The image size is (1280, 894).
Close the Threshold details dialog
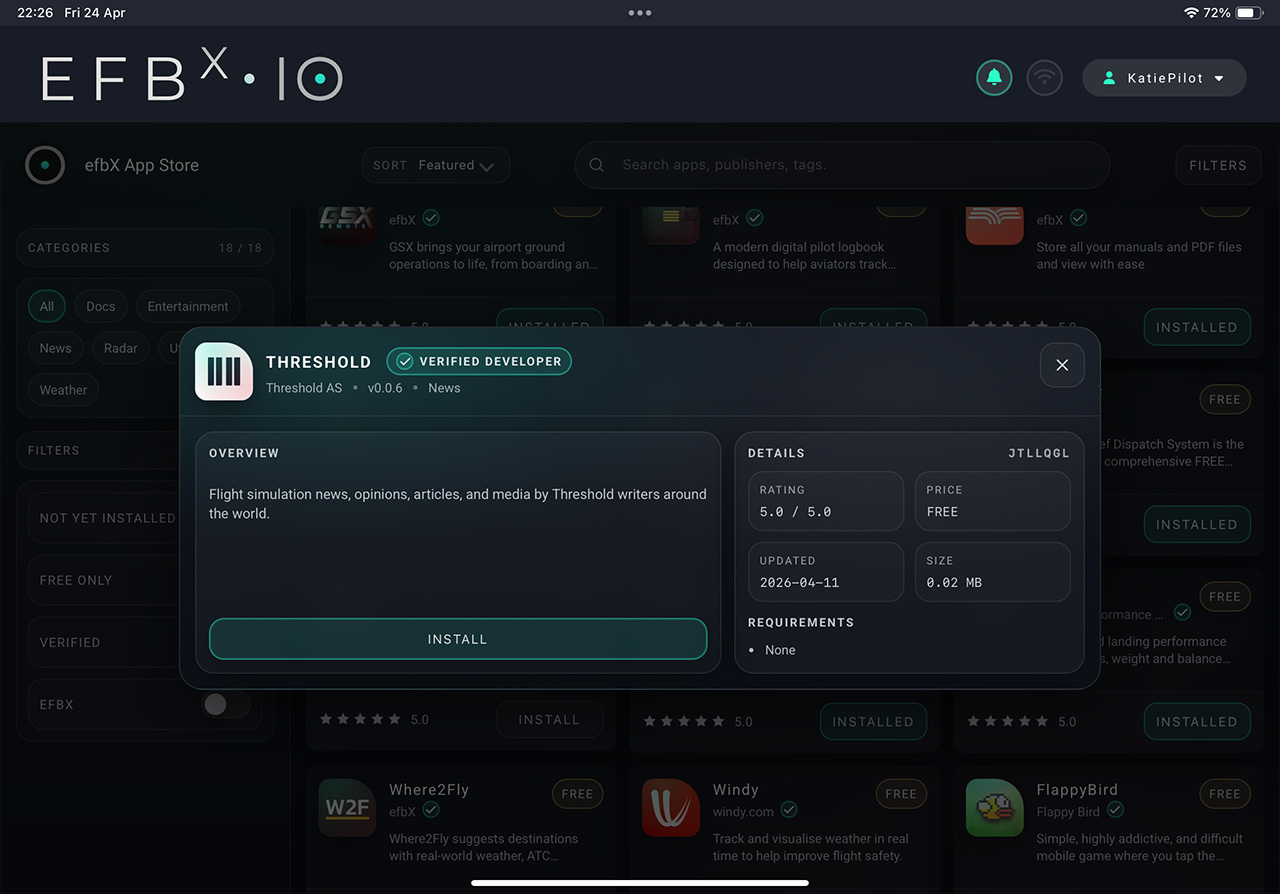[1062, 365]
